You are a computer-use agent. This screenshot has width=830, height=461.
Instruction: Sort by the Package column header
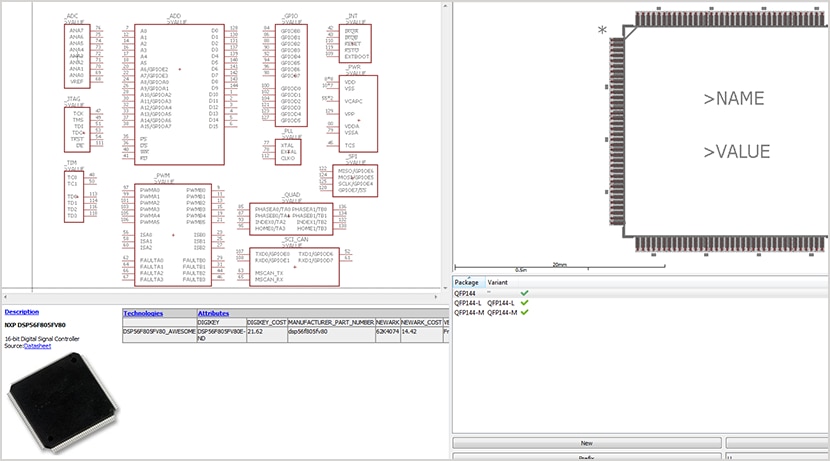[468, 282]
